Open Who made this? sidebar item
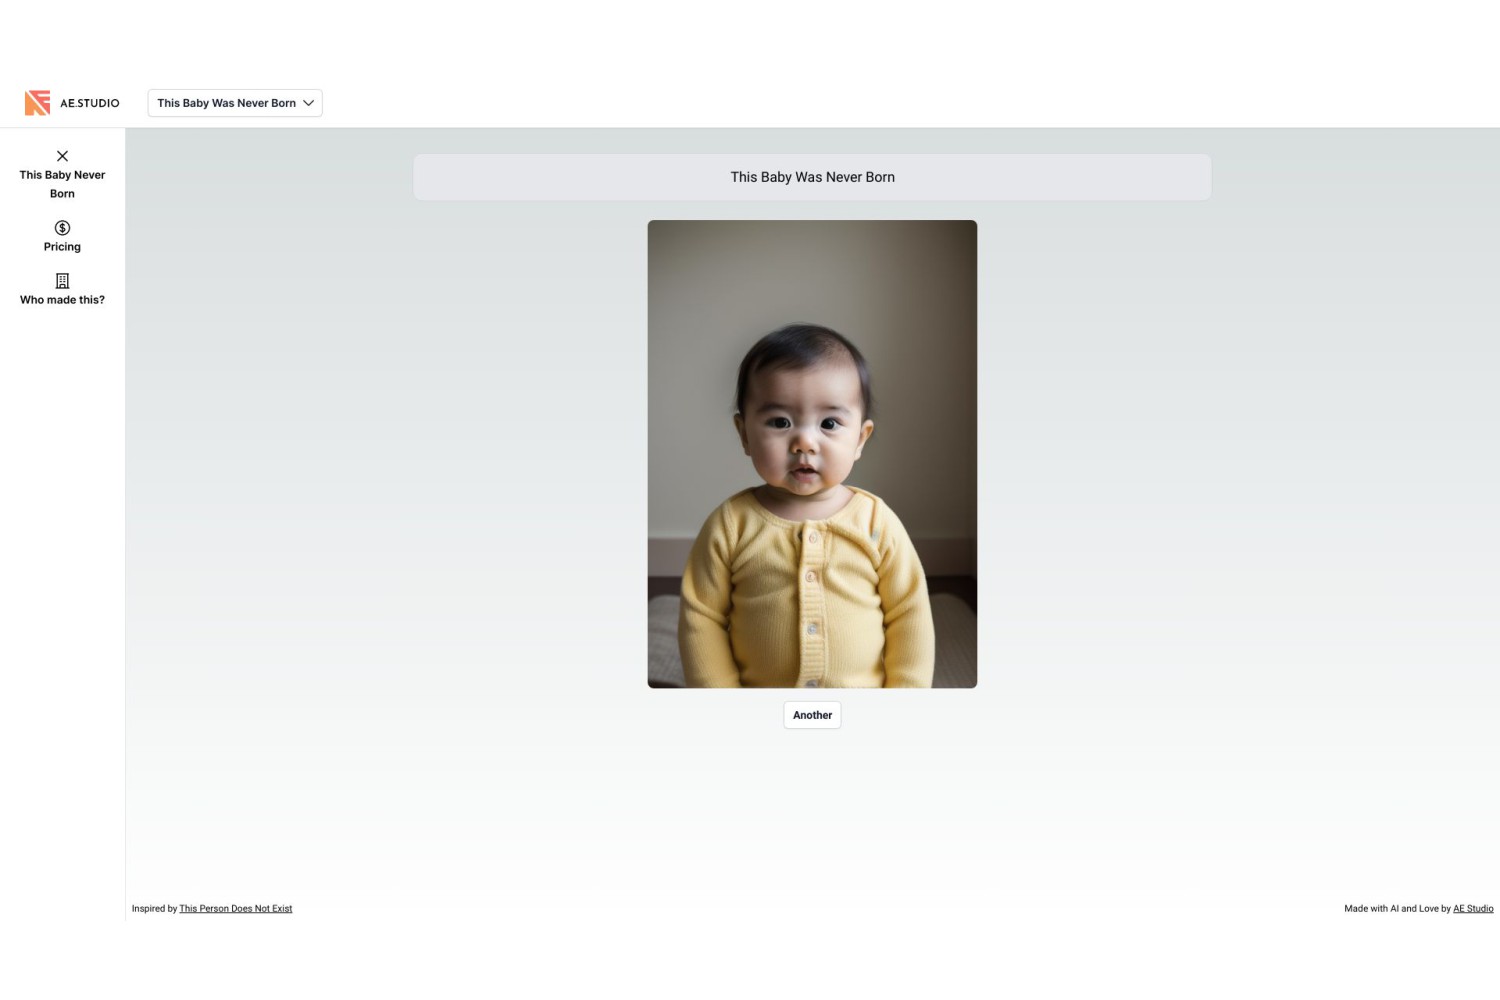Screen dimensions: 1500x1000 [x=62, y=290]
